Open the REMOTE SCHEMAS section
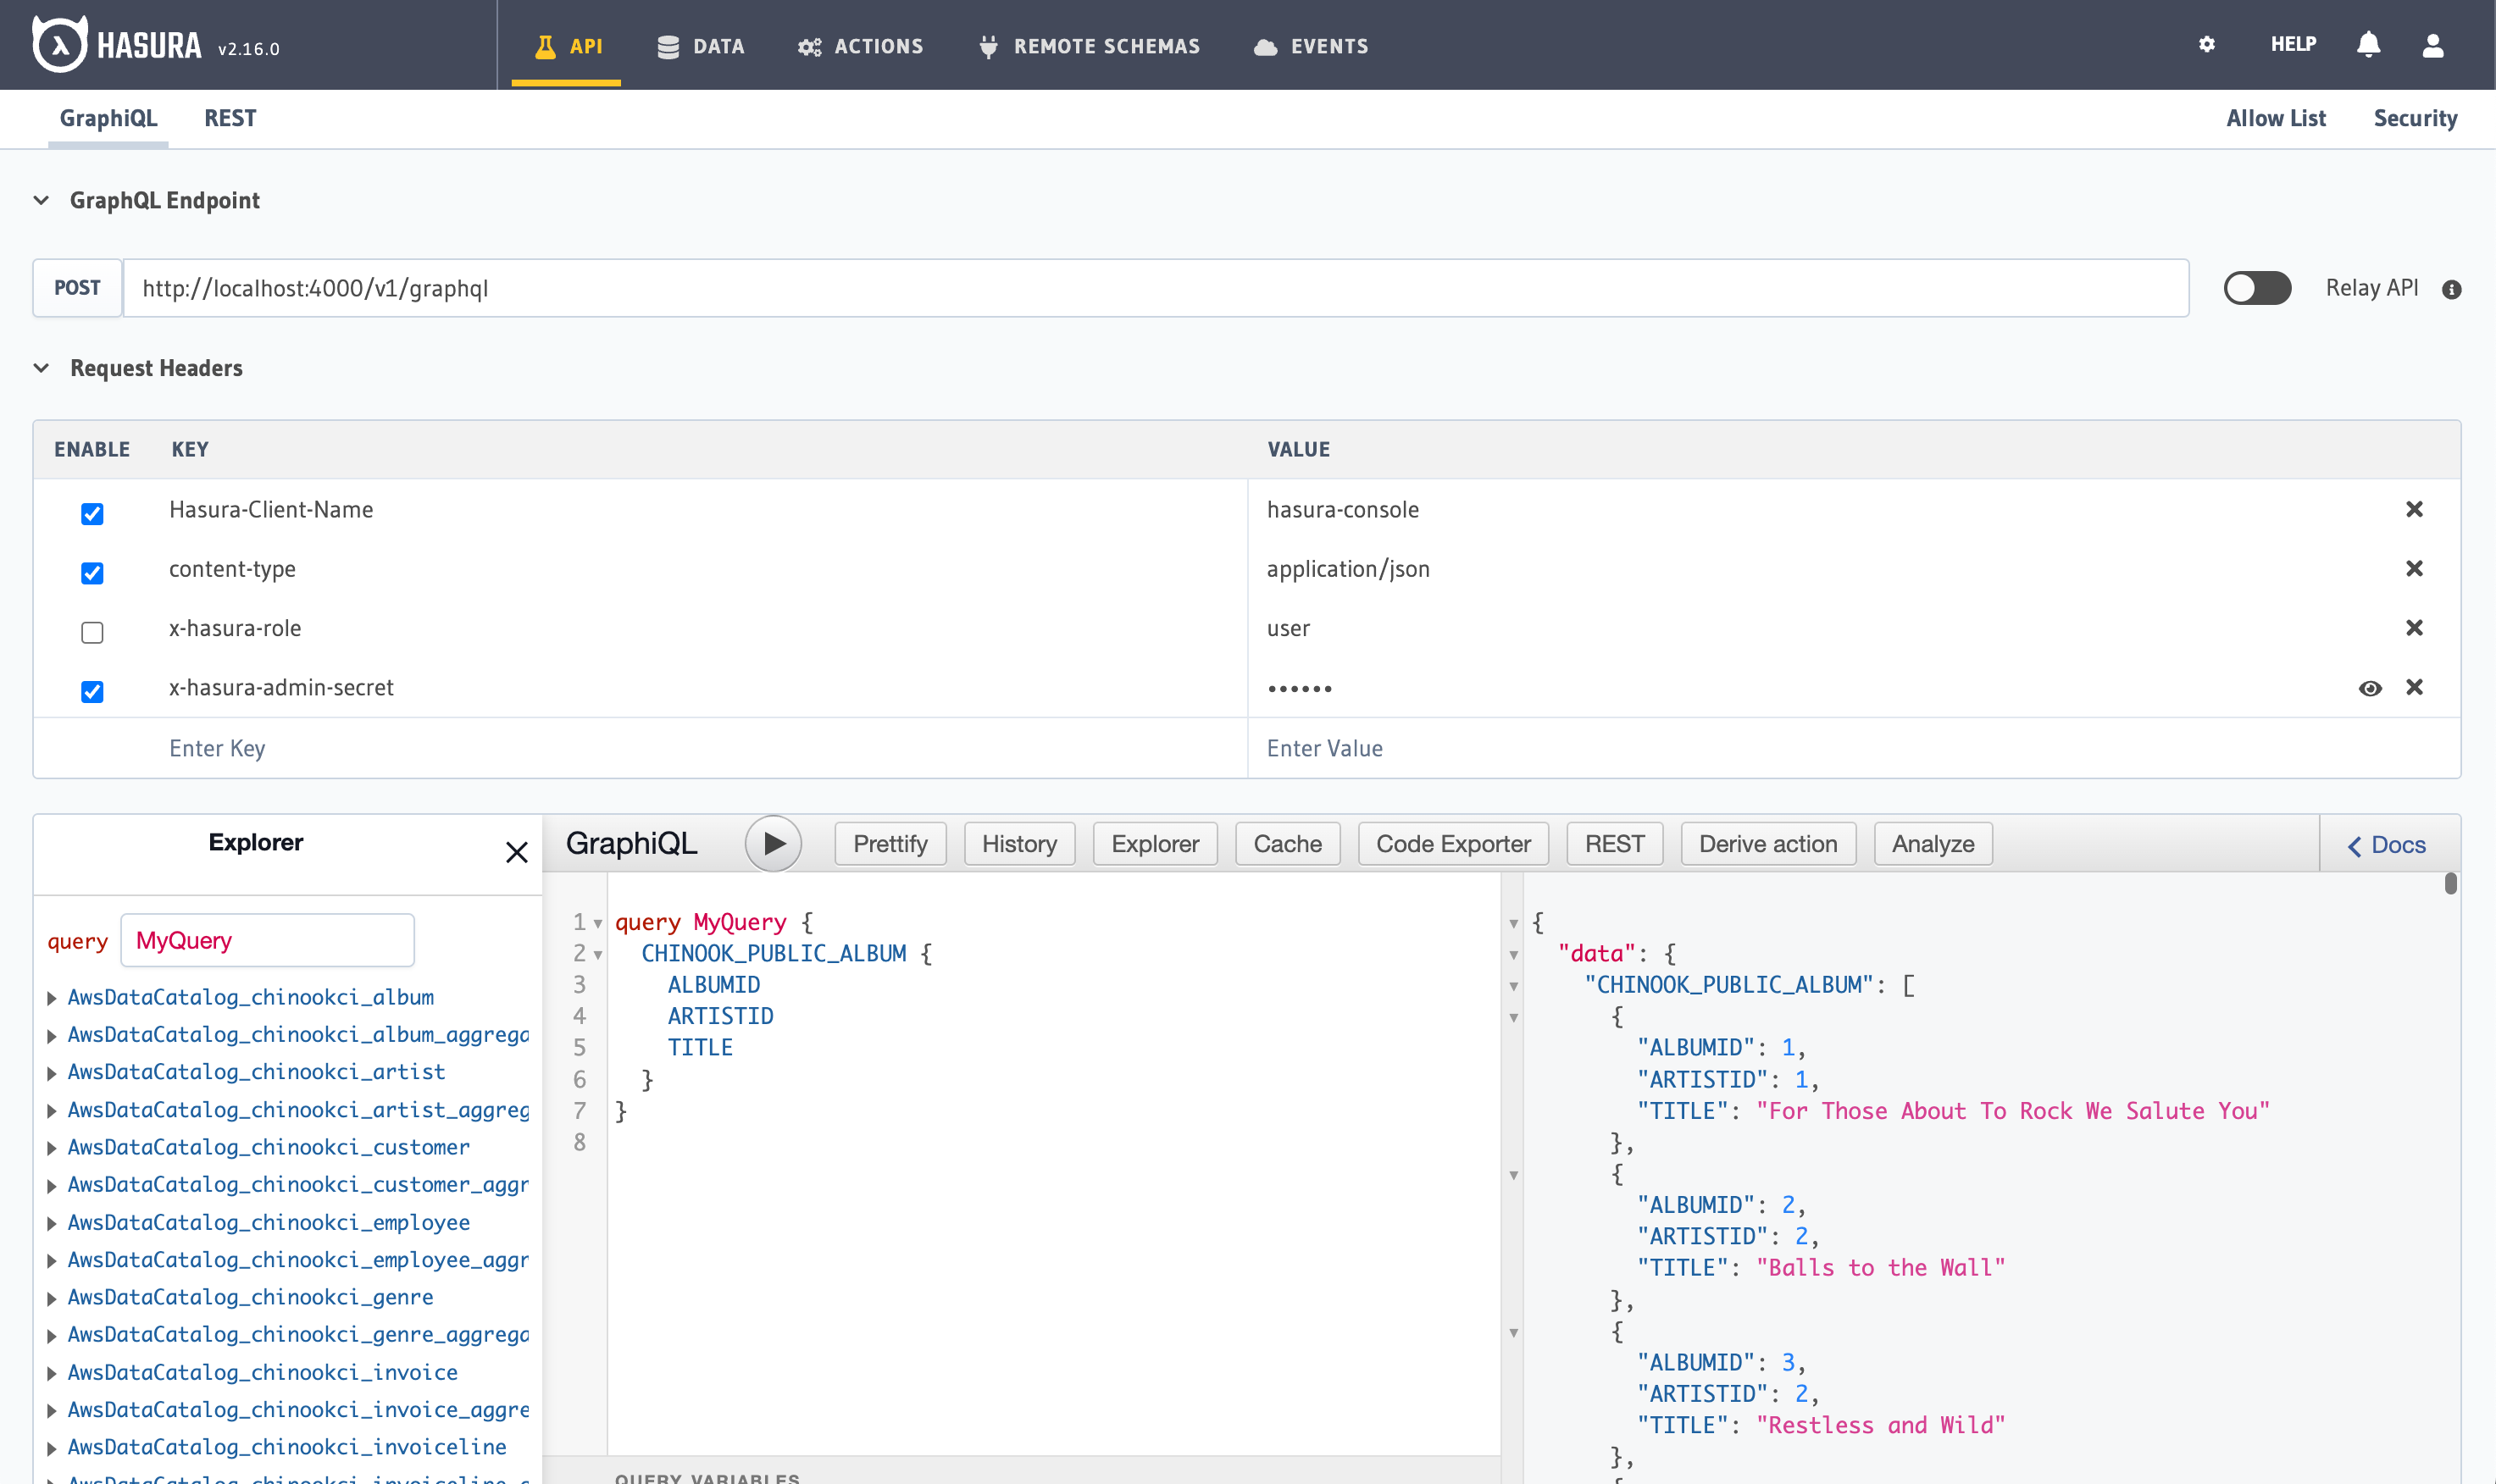Screen dimensions: 2496x1484 pyautogui.click(x=1088, y=45)
